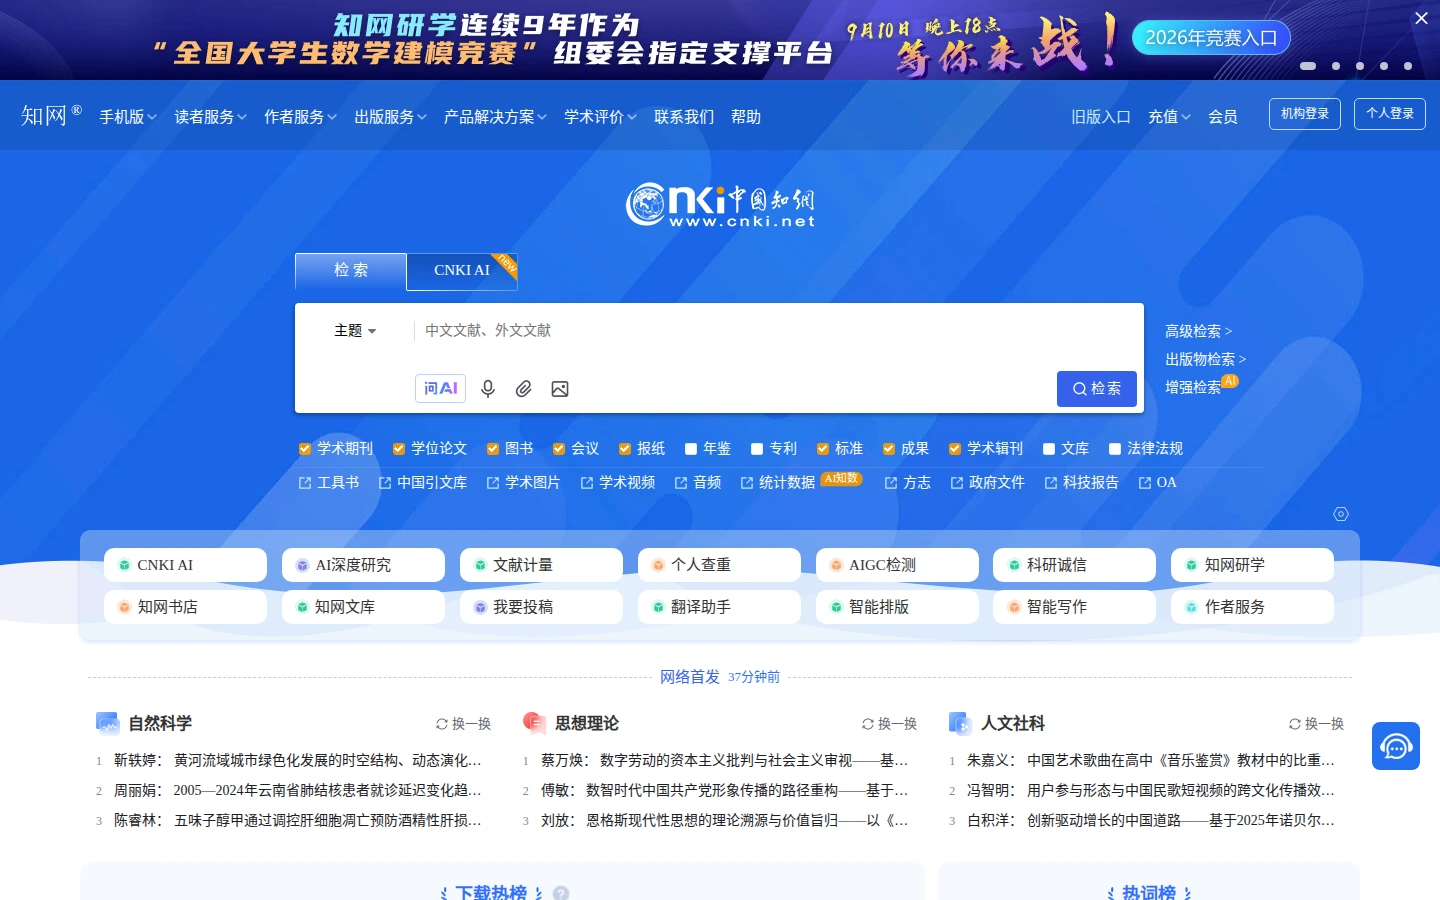This screenshot has height=900, width=1440.
Task: Open 旧版入口 link
Action: coord(1101,117)
